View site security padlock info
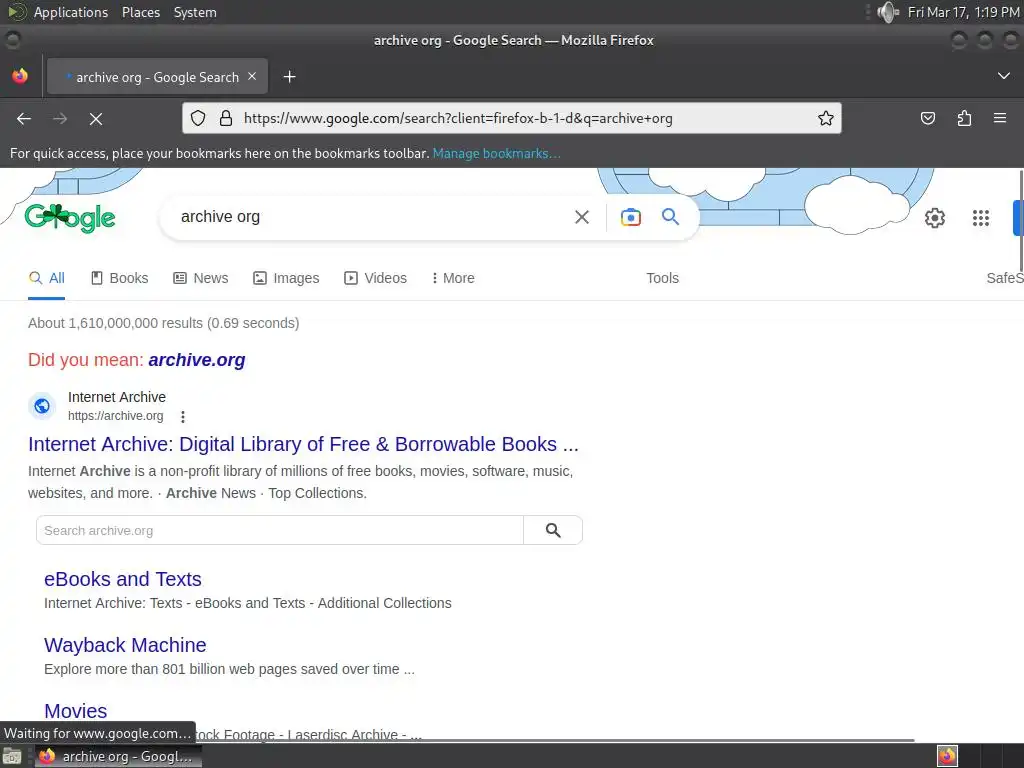Screen dimensions: 1024x768 pos(226,118)
